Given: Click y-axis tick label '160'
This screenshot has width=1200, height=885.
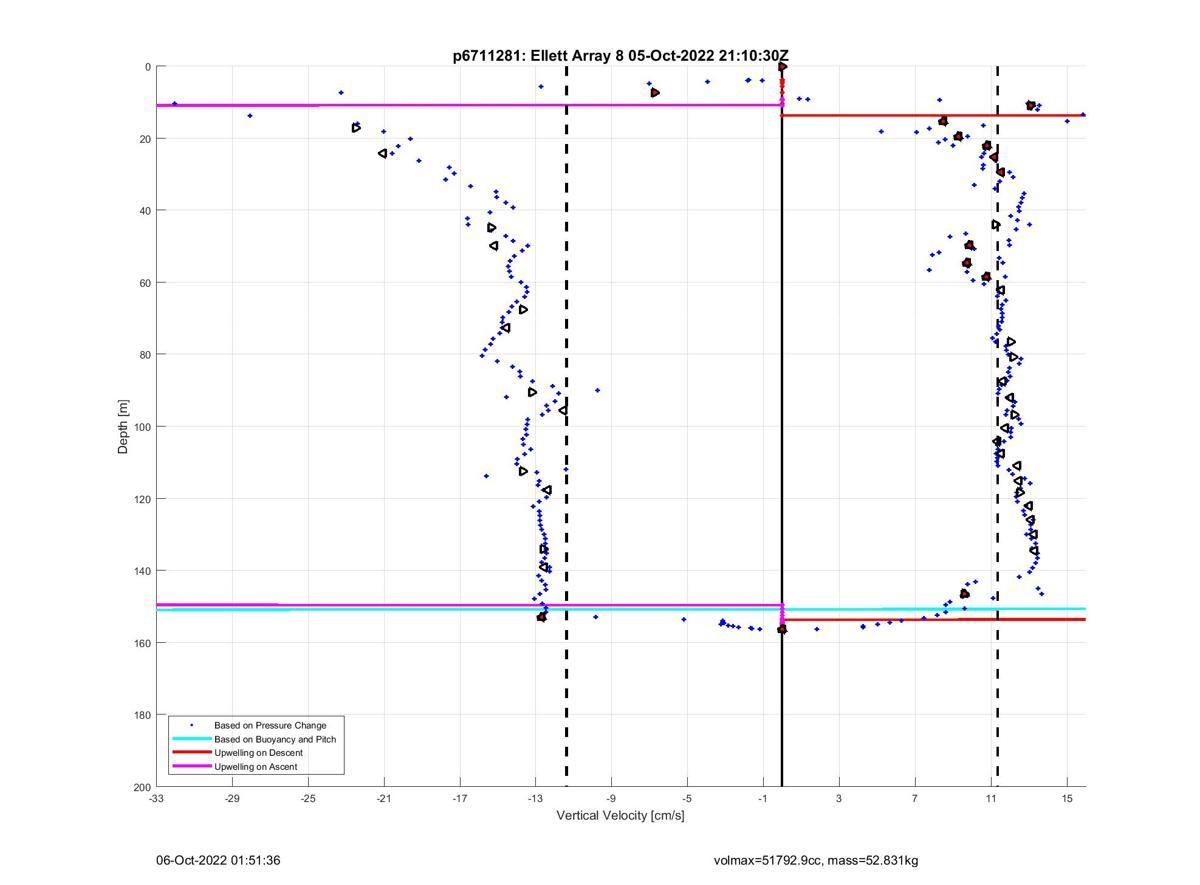Looking at the screenshot, I should [142, 643].
